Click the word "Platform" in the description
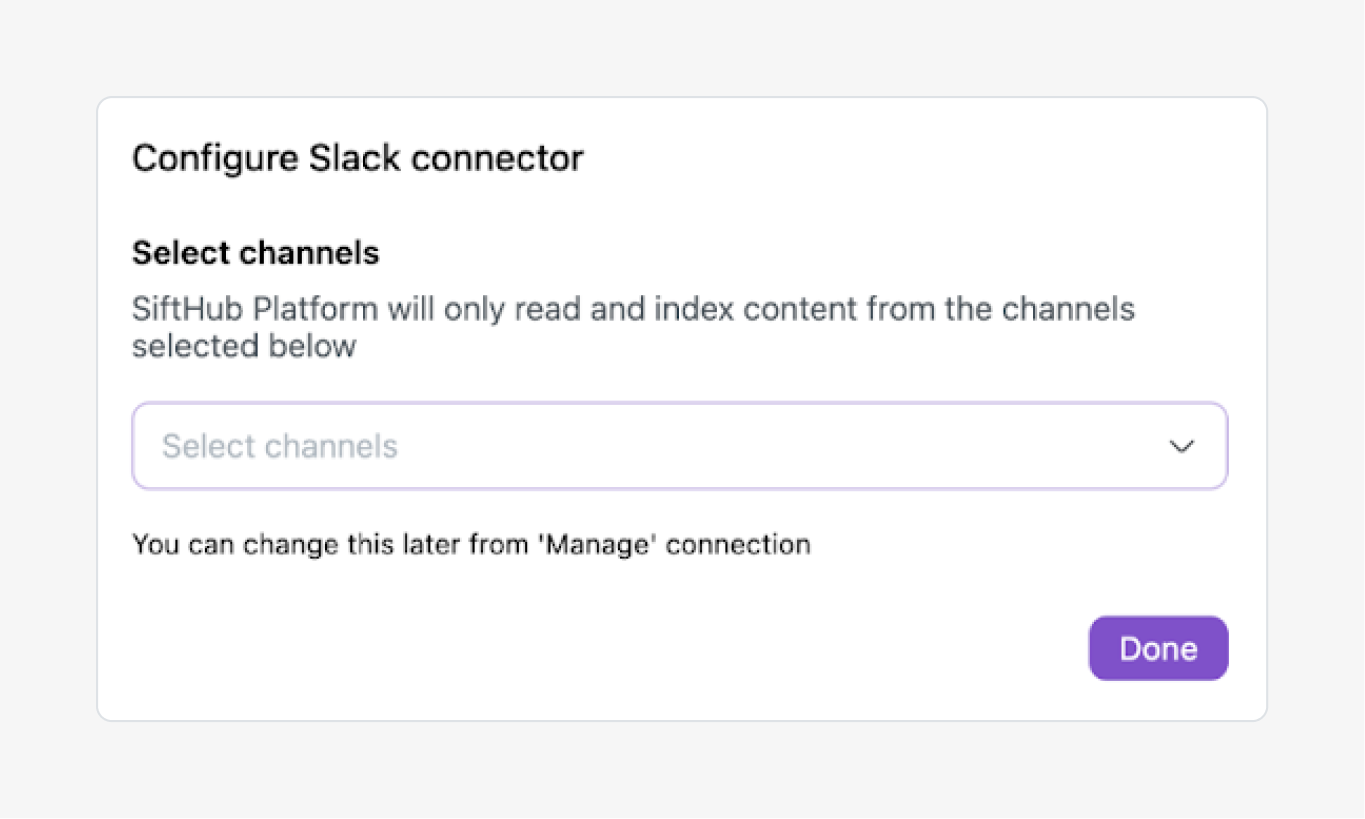Image resolution: width=1365 pixels, height=819 pixels. tap(315, 308)
